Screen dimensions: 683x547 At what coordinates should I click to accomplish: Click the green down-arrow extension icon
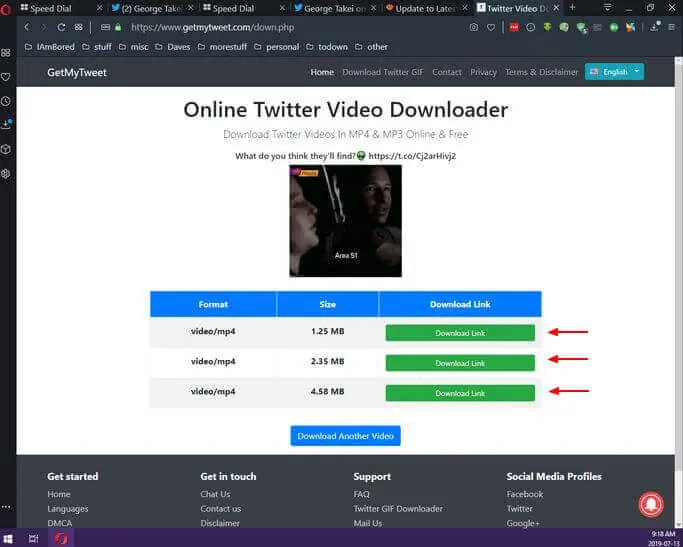(548, 27)
